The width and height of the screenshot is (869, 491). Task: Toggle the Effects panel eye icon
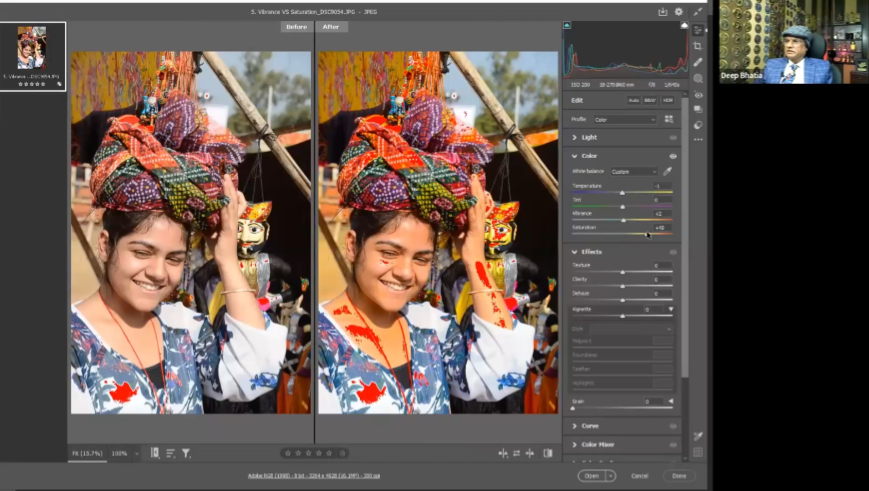coord(673,252)
